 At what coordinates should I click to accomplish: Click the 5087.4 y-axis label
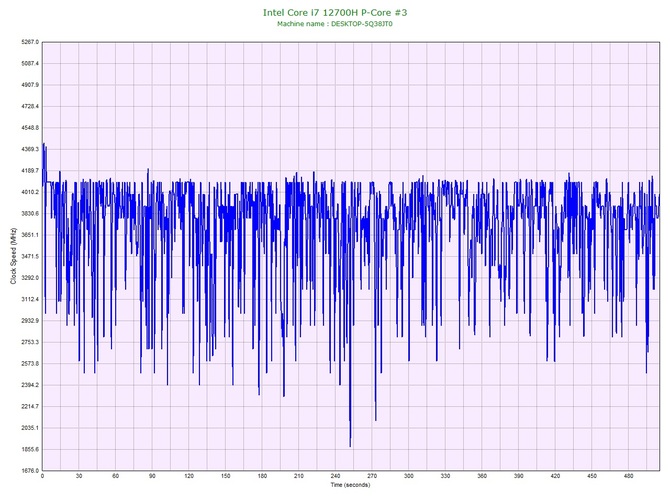pyautogui.click(x=30, y=63)
